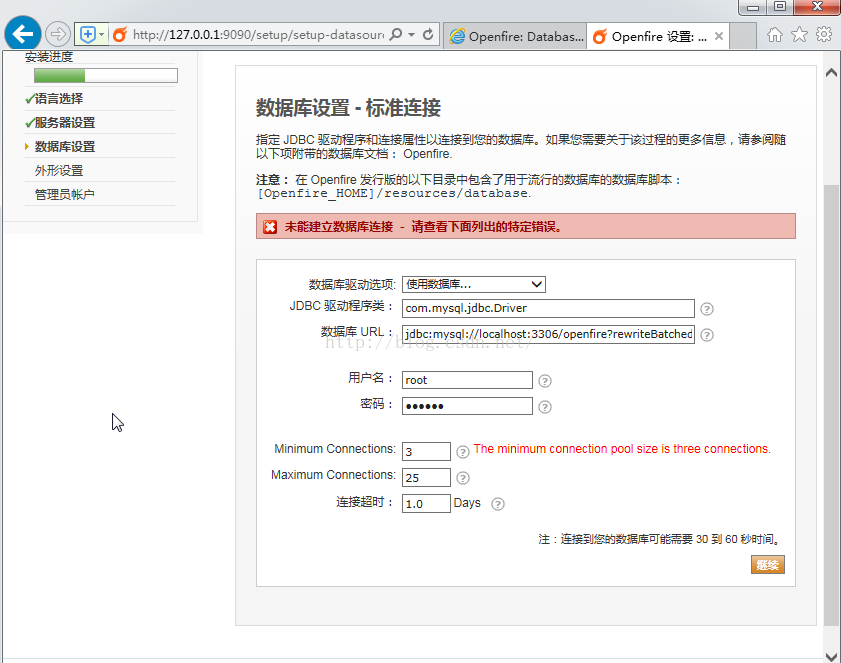Click the JDBC driver class input field
This screenshot has width=841, height=663.
pyautogui.click(x=548, y=308)
